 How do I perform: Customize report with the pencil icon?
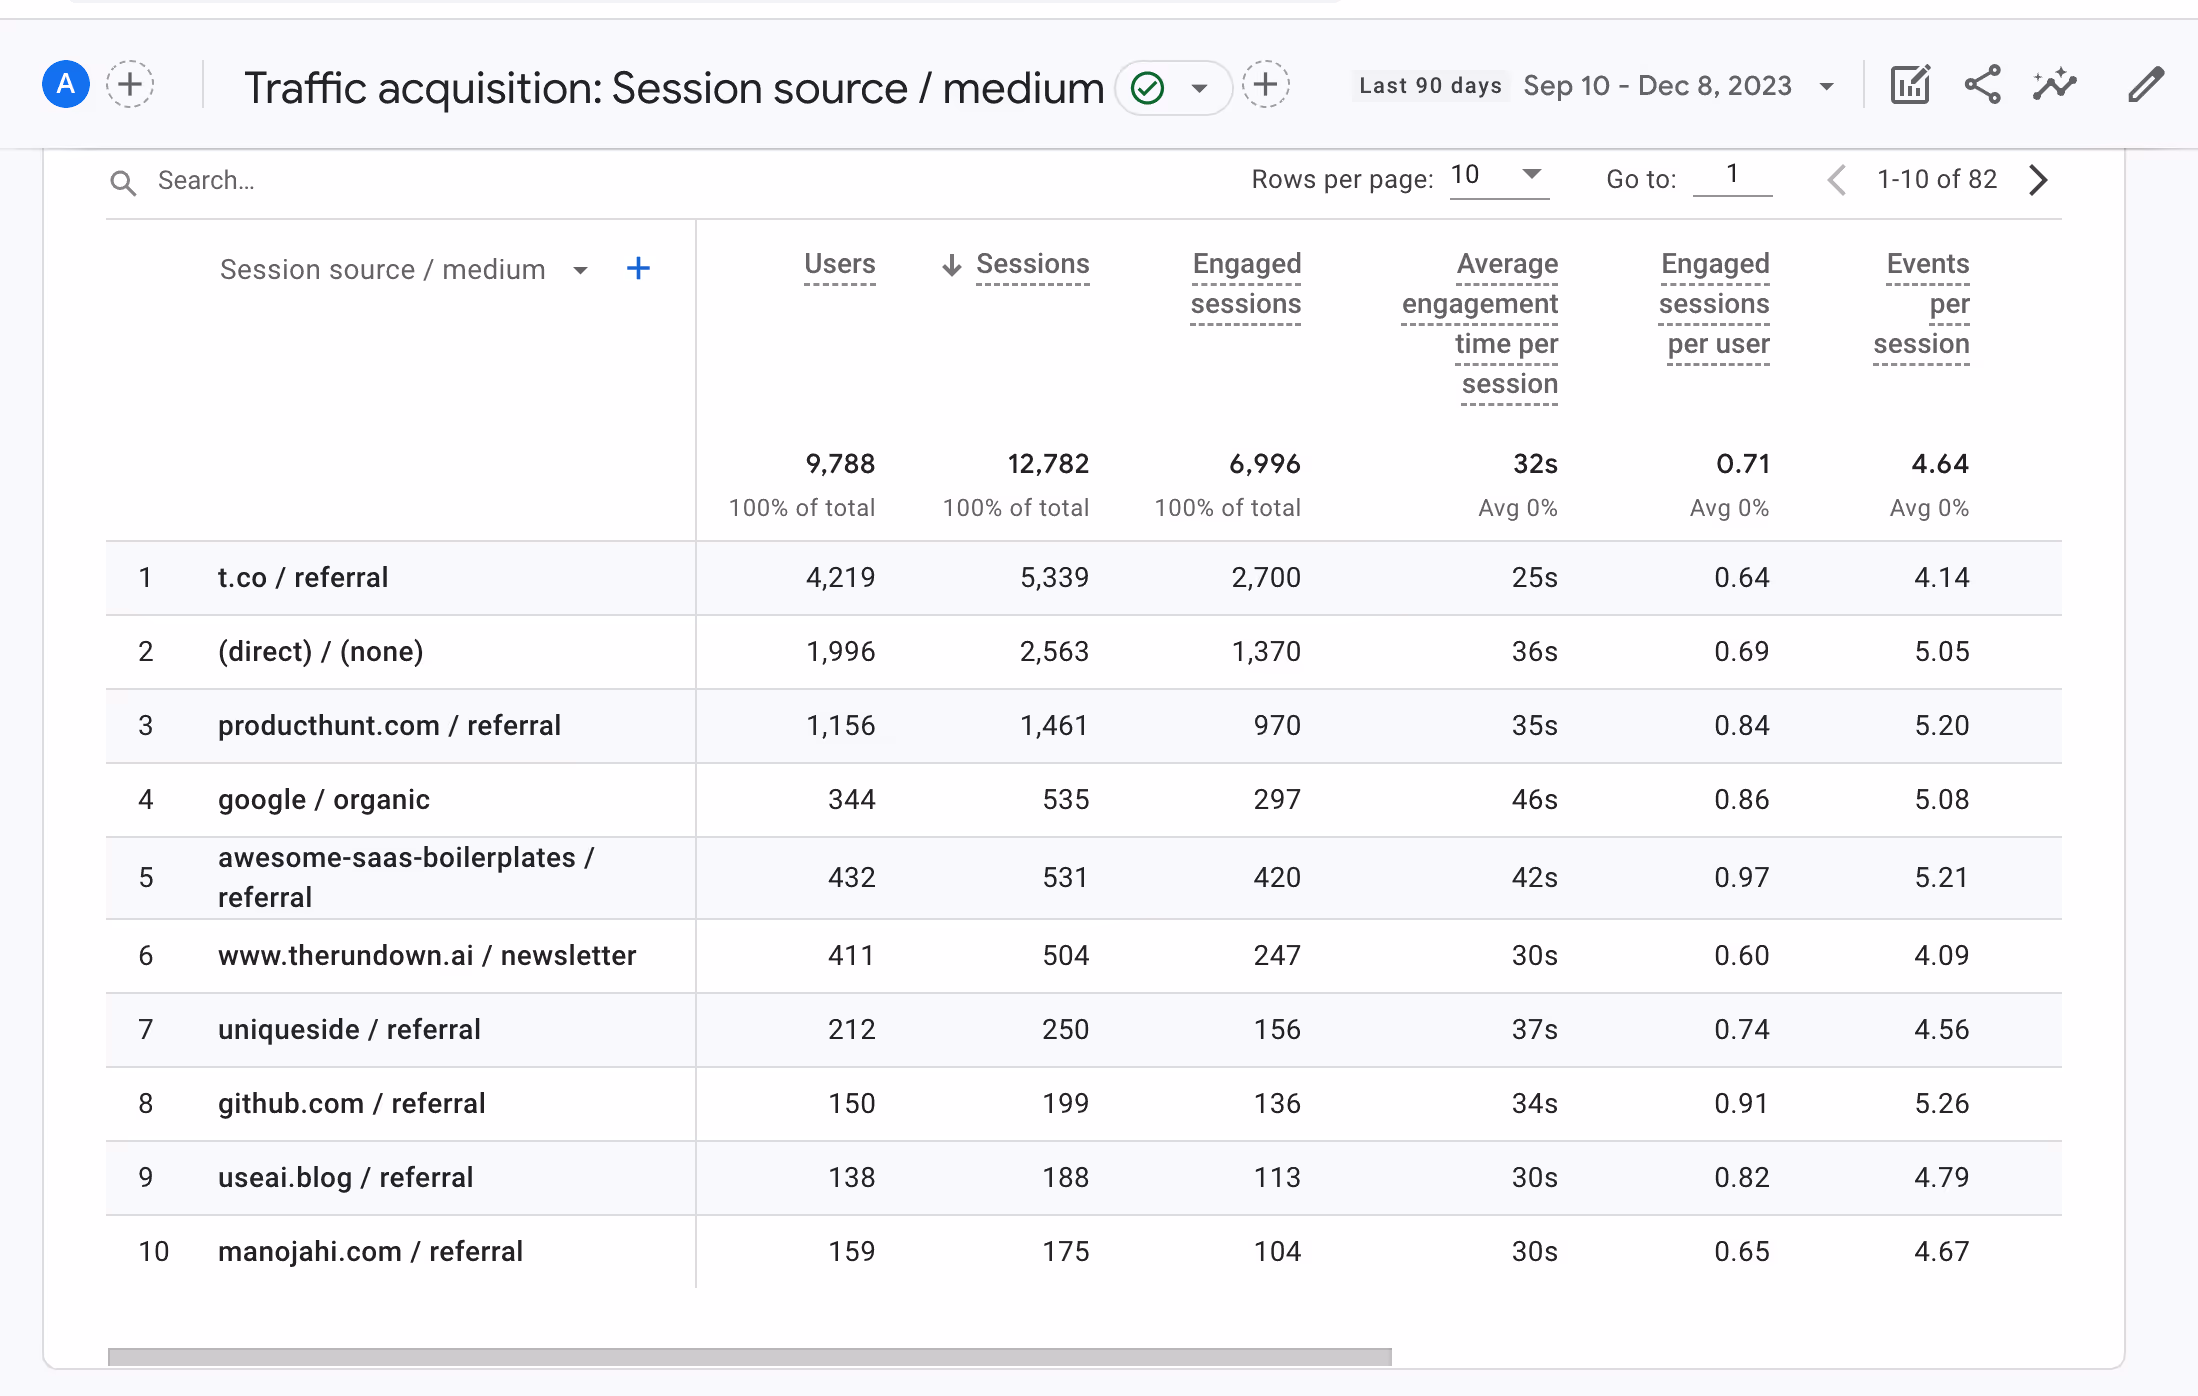(2145, 85)
